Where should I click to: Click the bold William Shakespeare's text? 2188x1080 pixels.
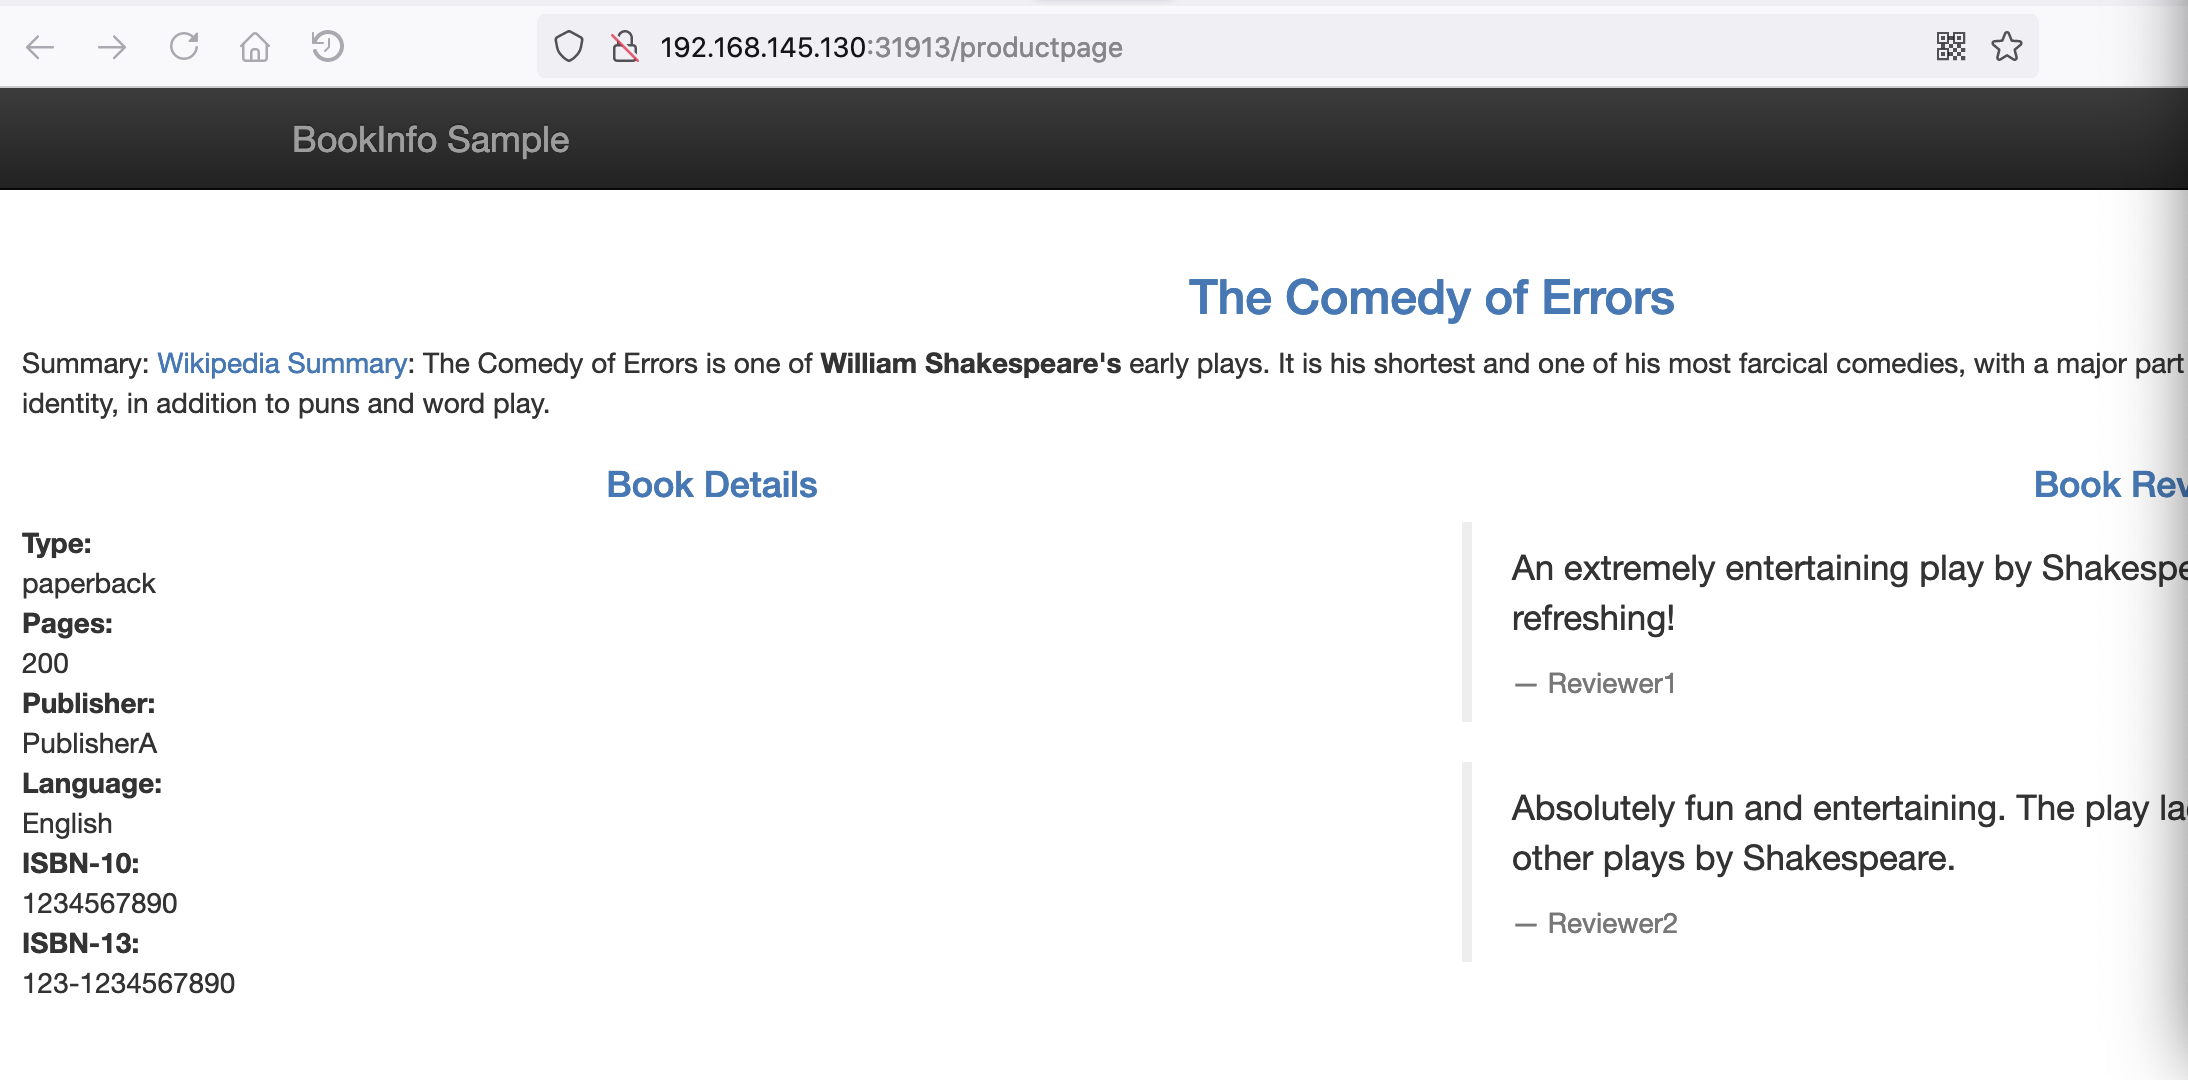coord(971,363)
